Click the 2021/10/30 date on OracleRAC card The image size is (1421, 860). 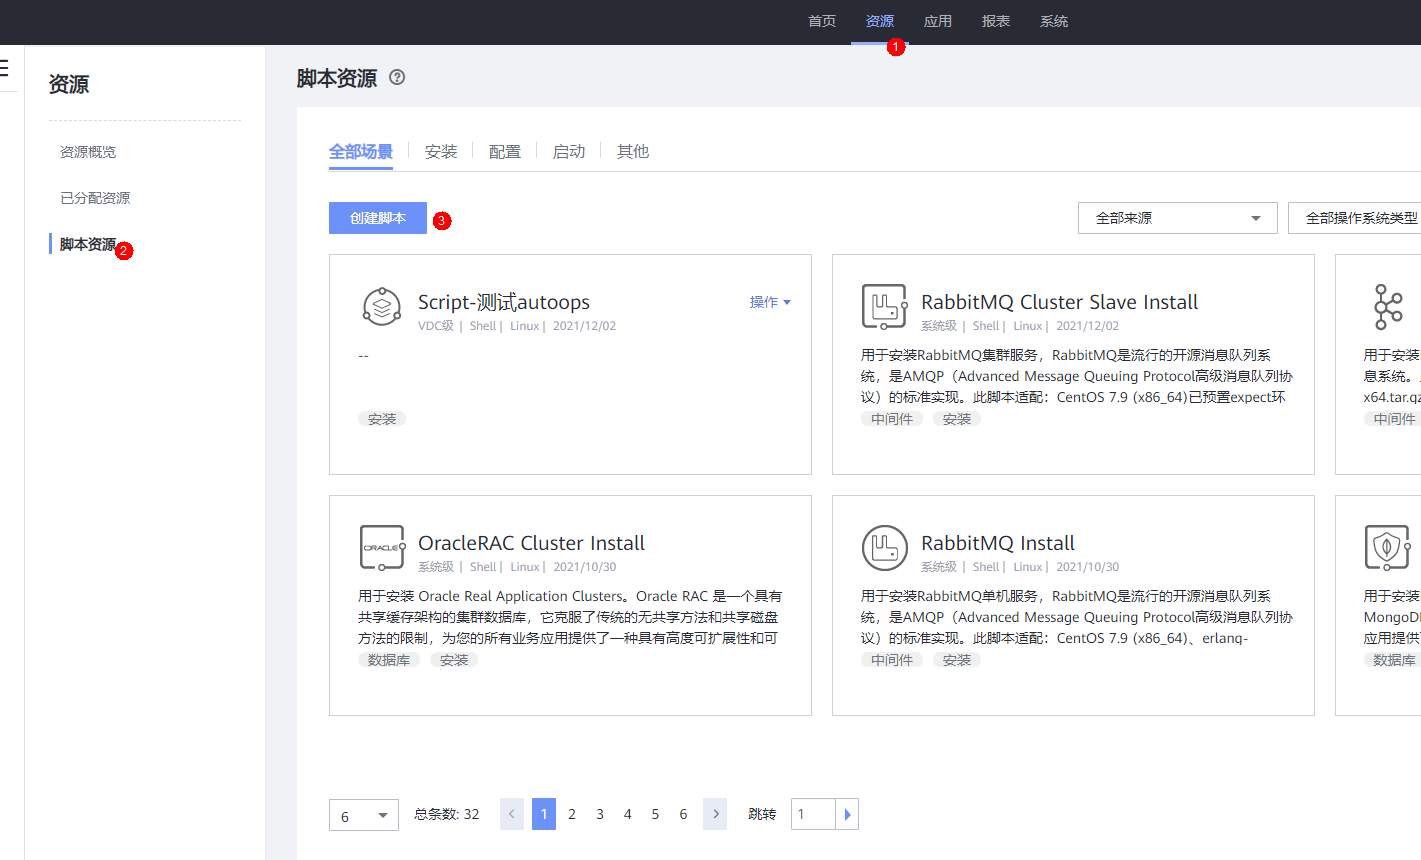click(585, 567)
